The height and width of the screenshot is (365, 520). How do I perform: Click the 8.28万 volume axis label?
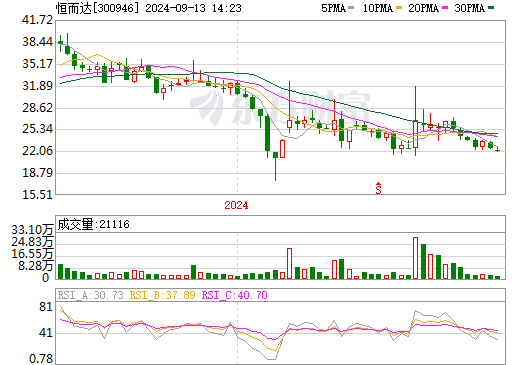[x=36, y=266]
